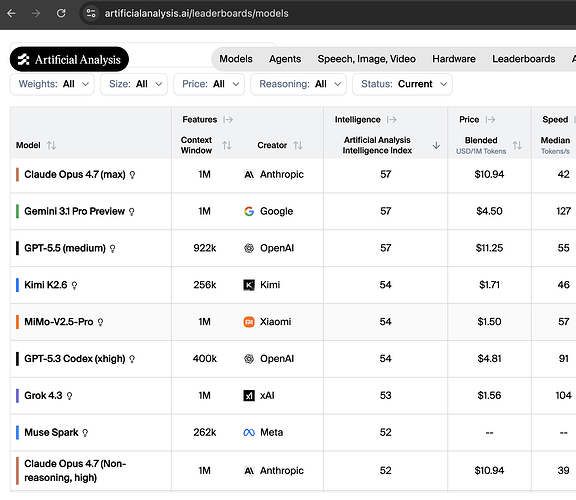Sort by Context Window column arrows
Screen dimensions: 576x500
(x=227, y=145)
